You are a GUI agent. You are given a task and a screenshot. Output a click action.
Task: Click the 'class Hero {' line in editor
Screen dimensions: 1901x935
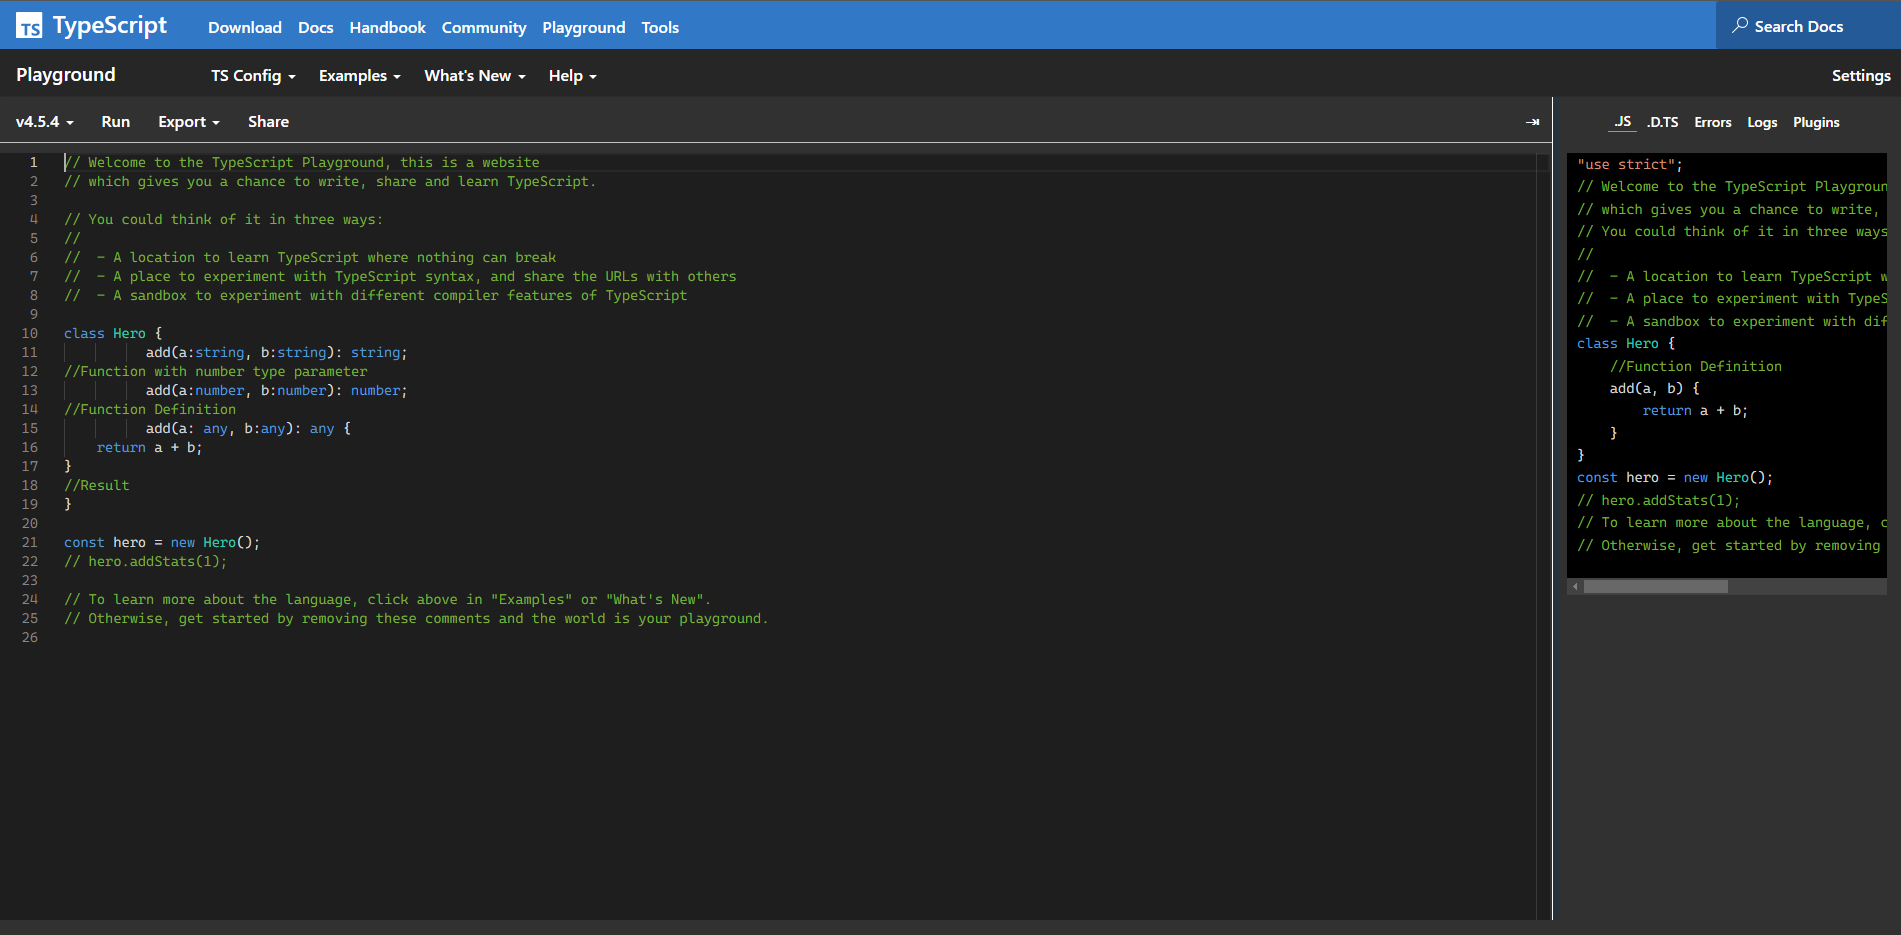point(113,333)
